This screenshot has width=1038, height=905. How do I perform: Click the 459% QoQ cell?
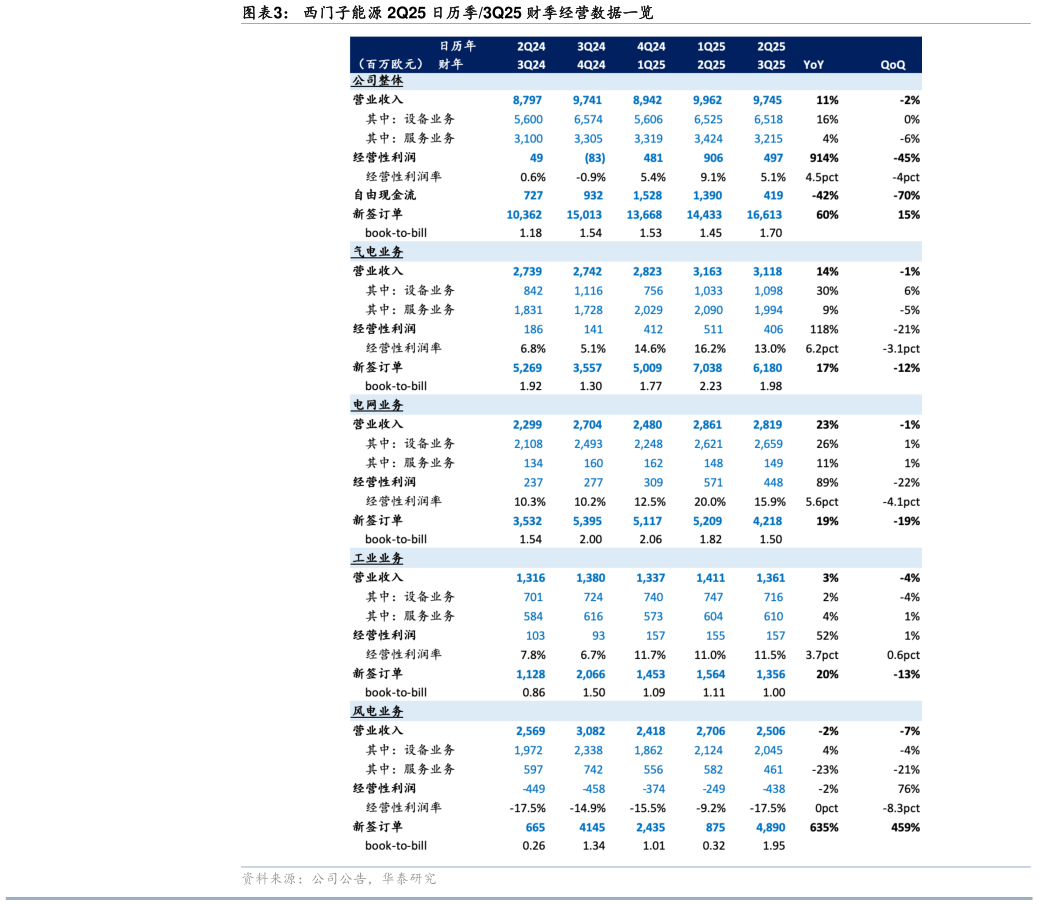(x=904, y=827)
